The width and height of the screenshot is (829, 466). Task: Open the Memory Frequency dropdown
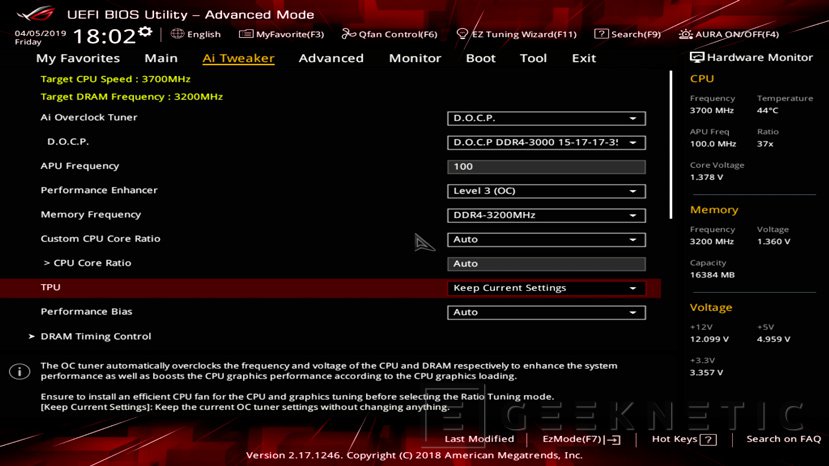point(546,215)
